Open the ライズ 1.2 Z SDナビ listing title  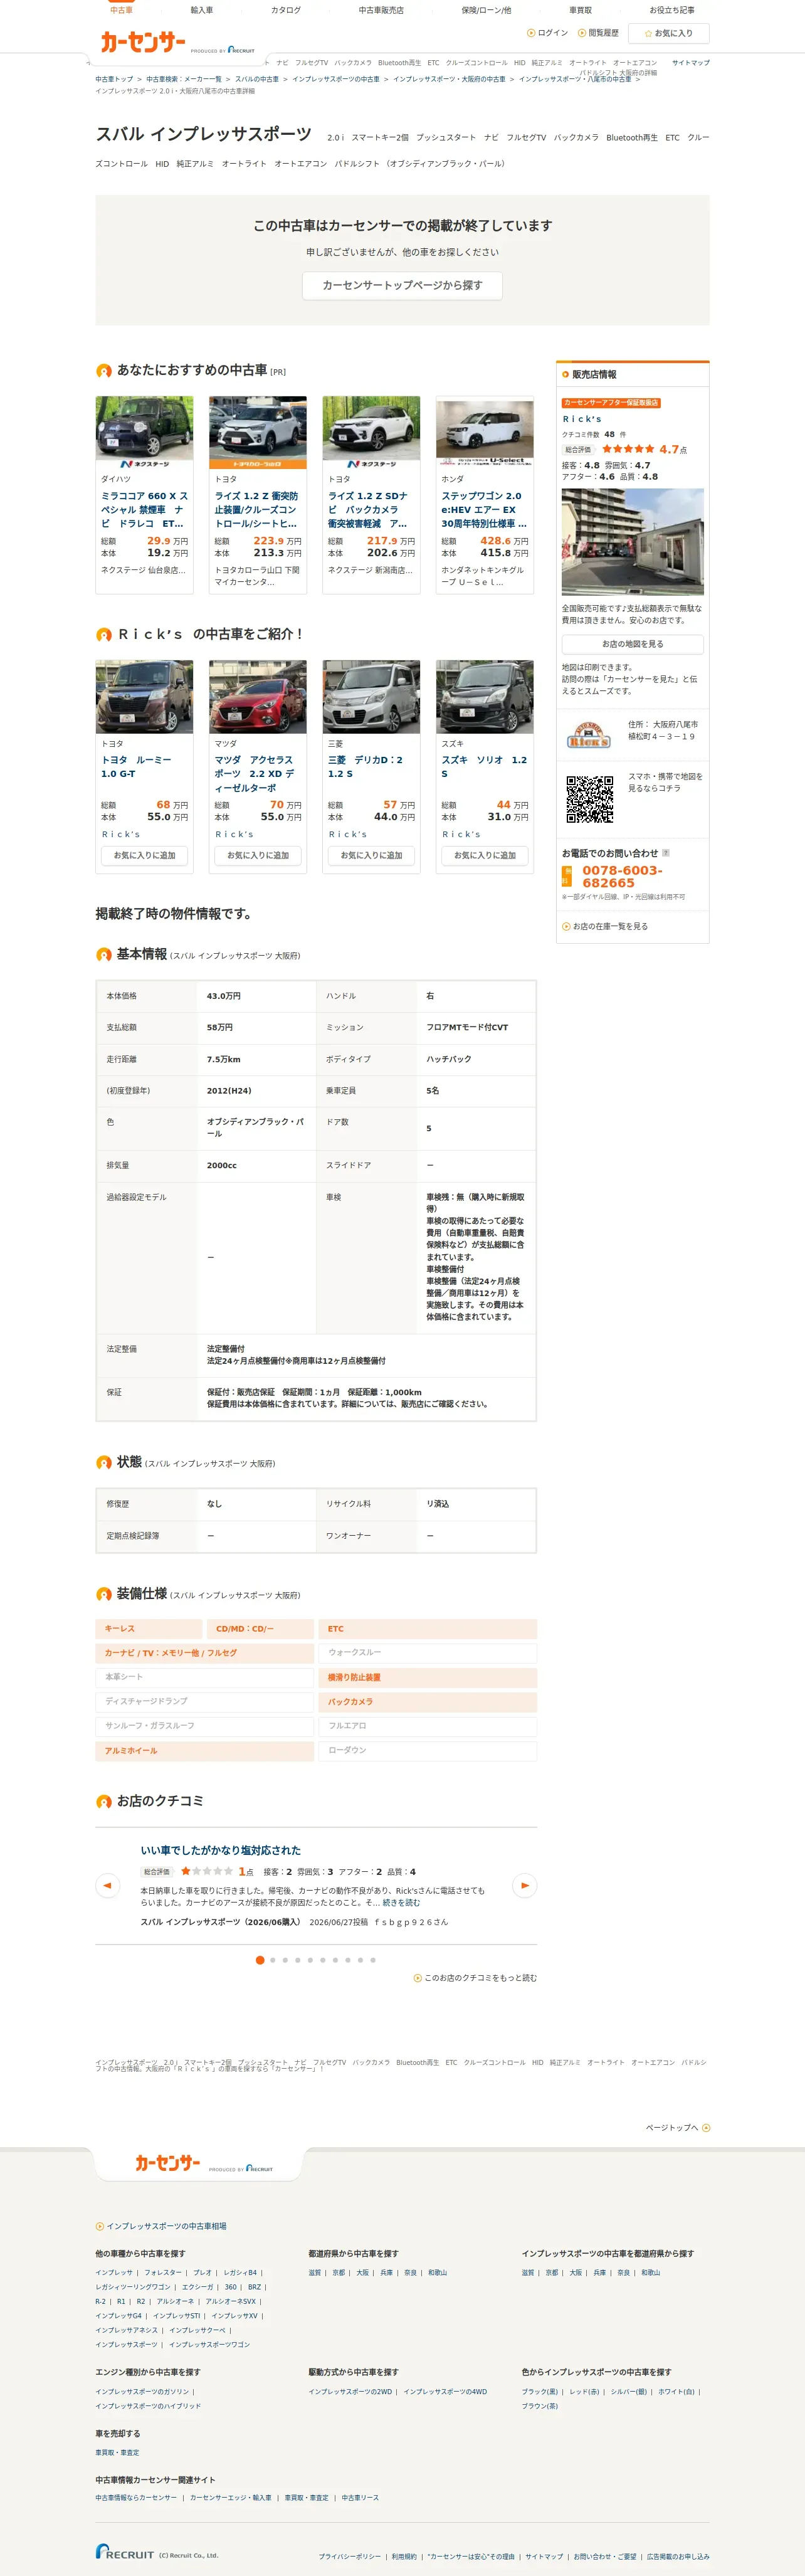369,510
